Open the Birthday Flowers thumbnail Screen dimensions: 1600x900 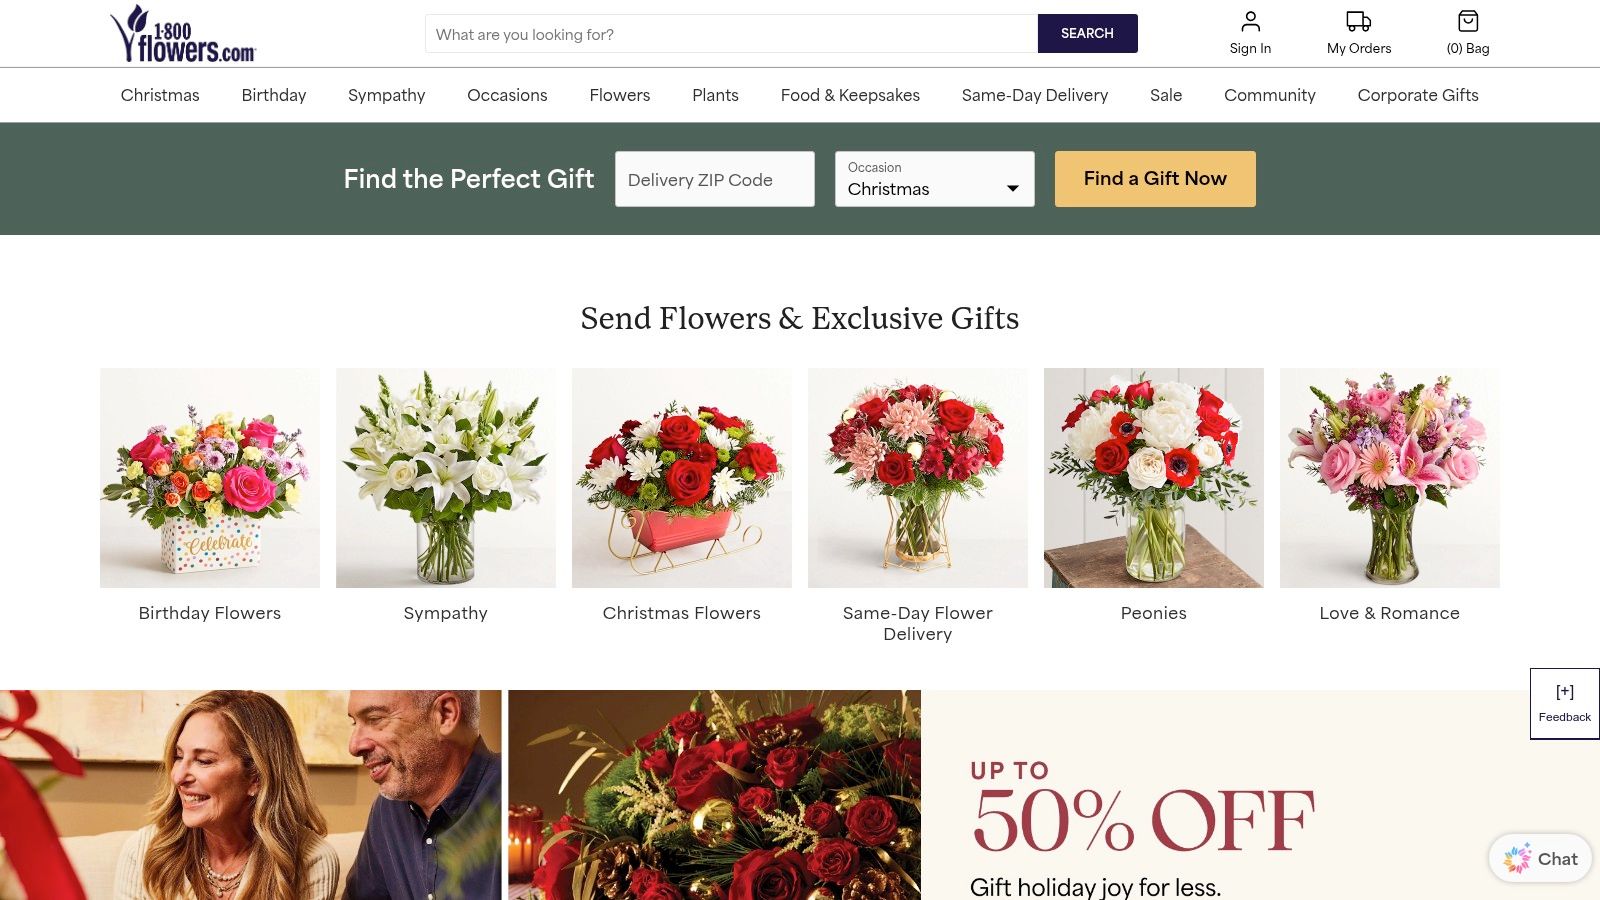point(210,478)
